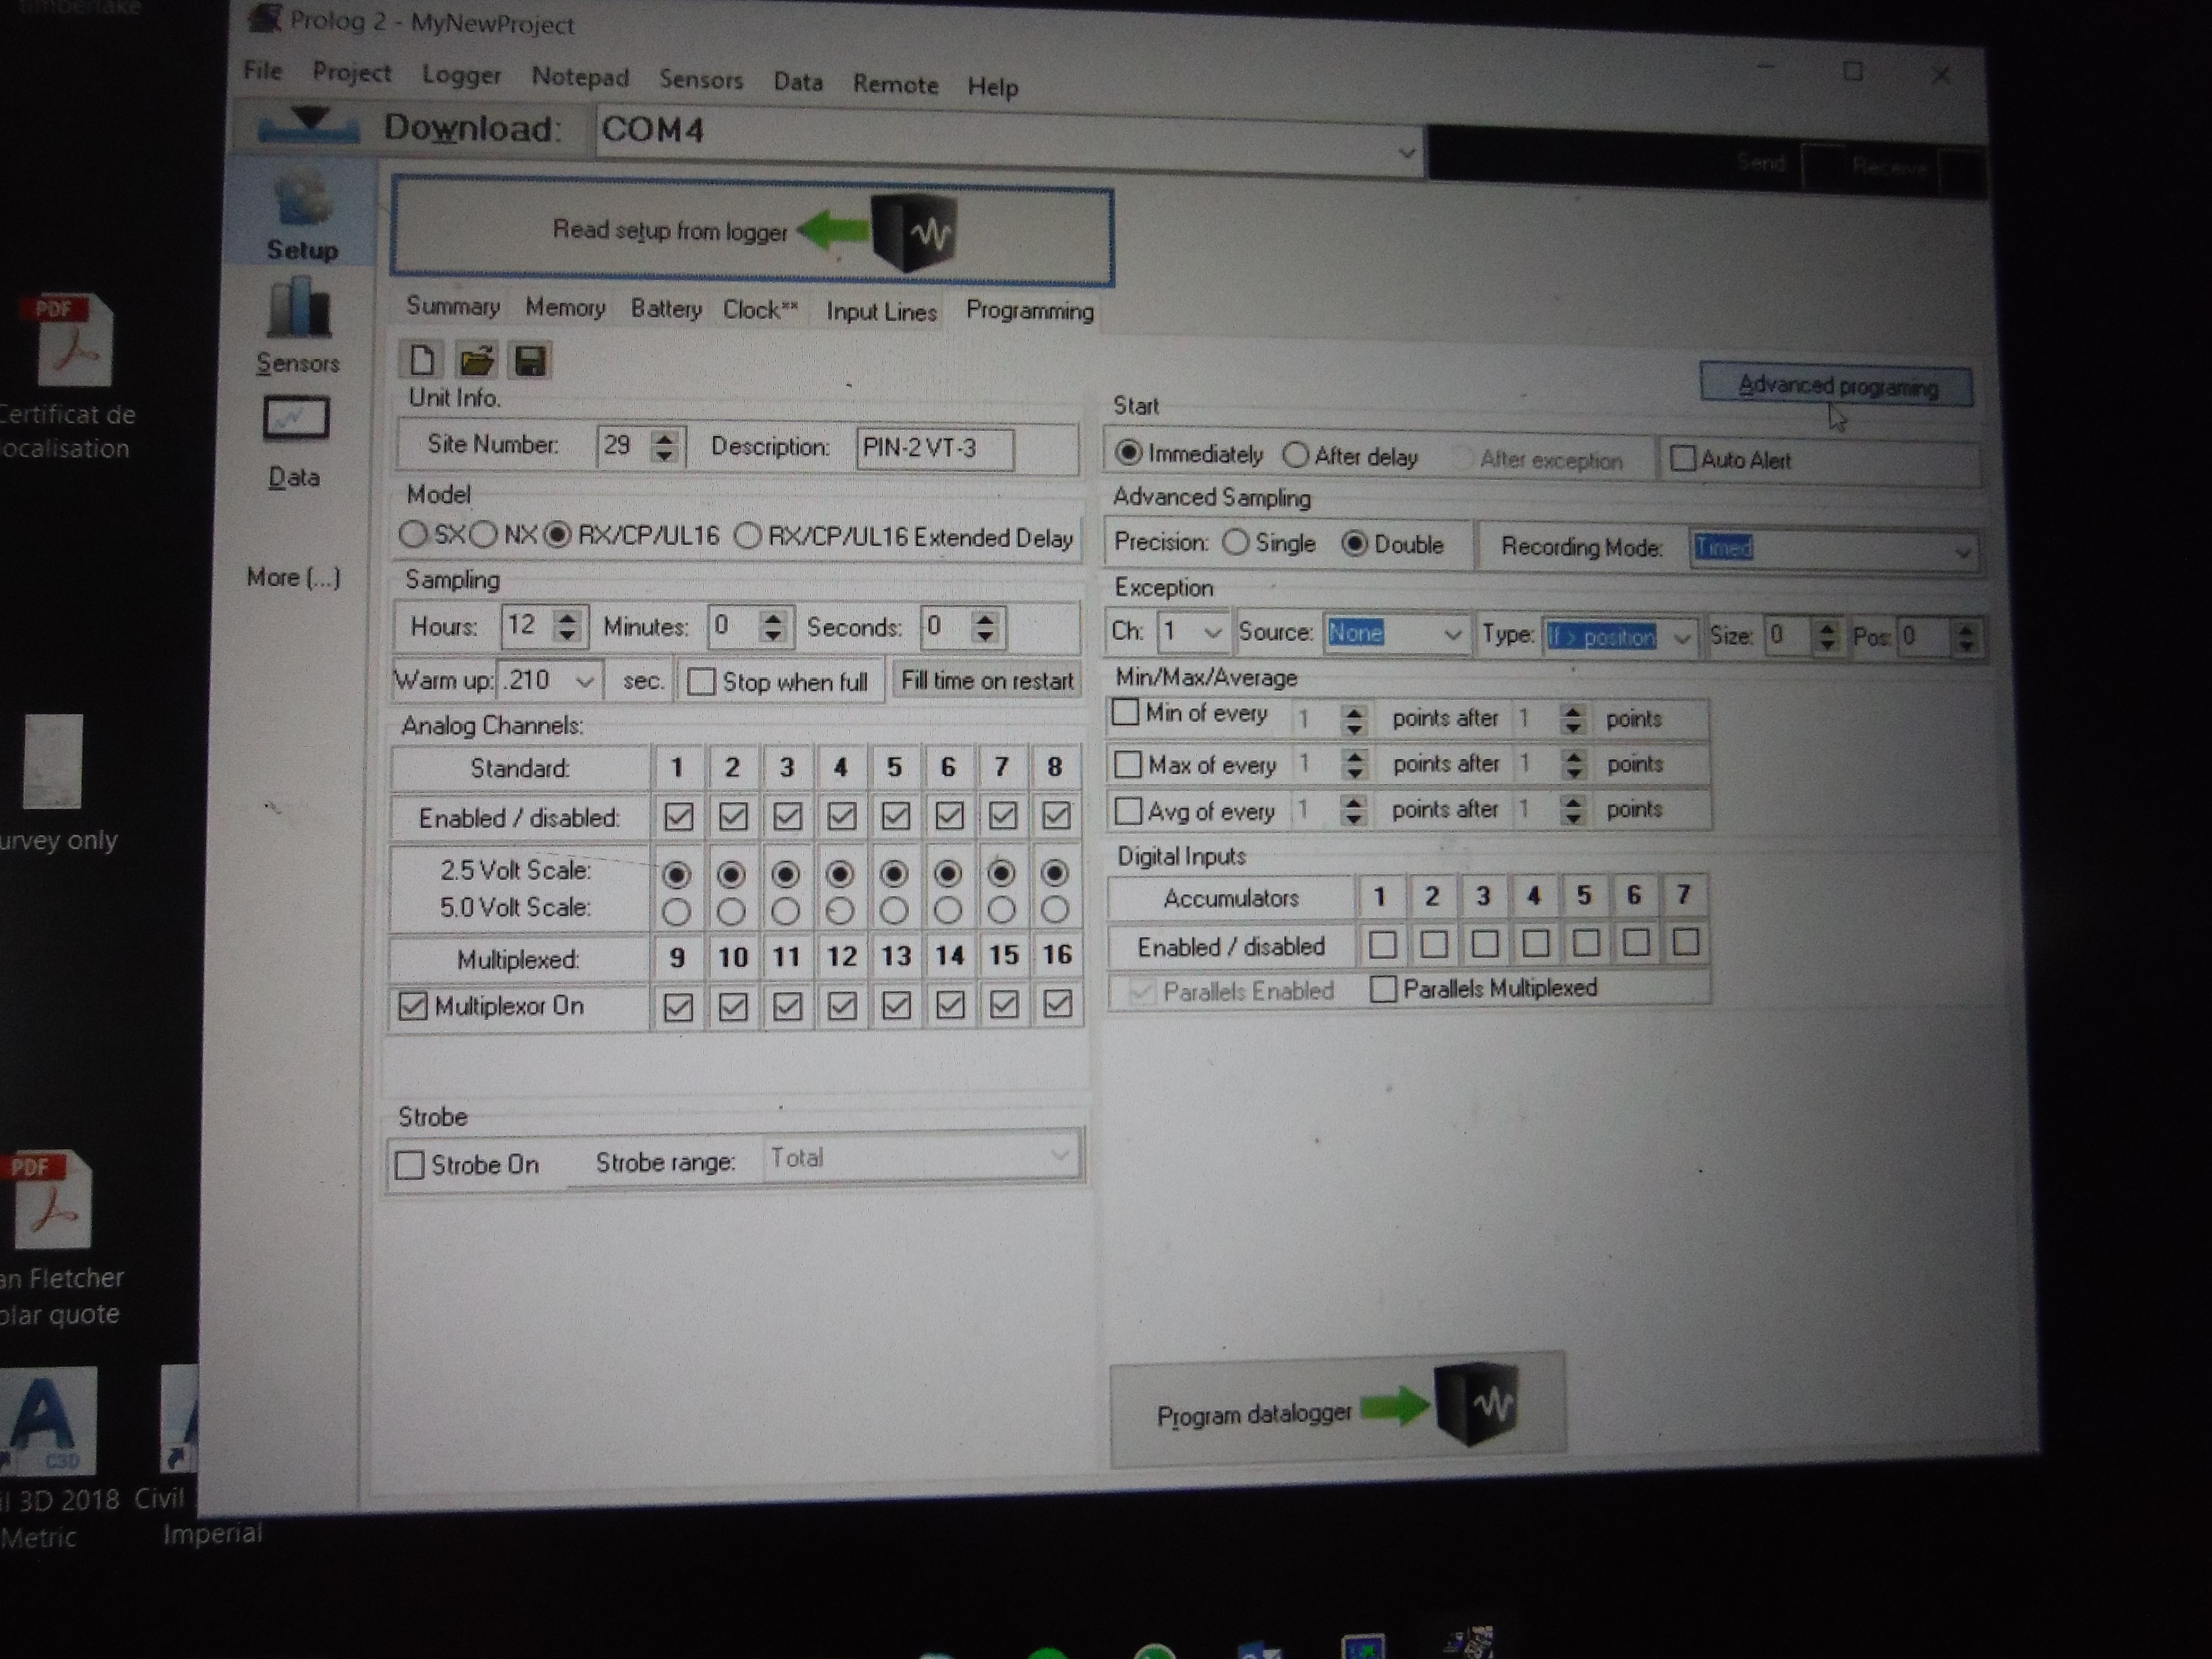Switch to the Input Lines tab
This screenshot has width=2212, height=1659.
pyautogui.click(x=880, y=312)
